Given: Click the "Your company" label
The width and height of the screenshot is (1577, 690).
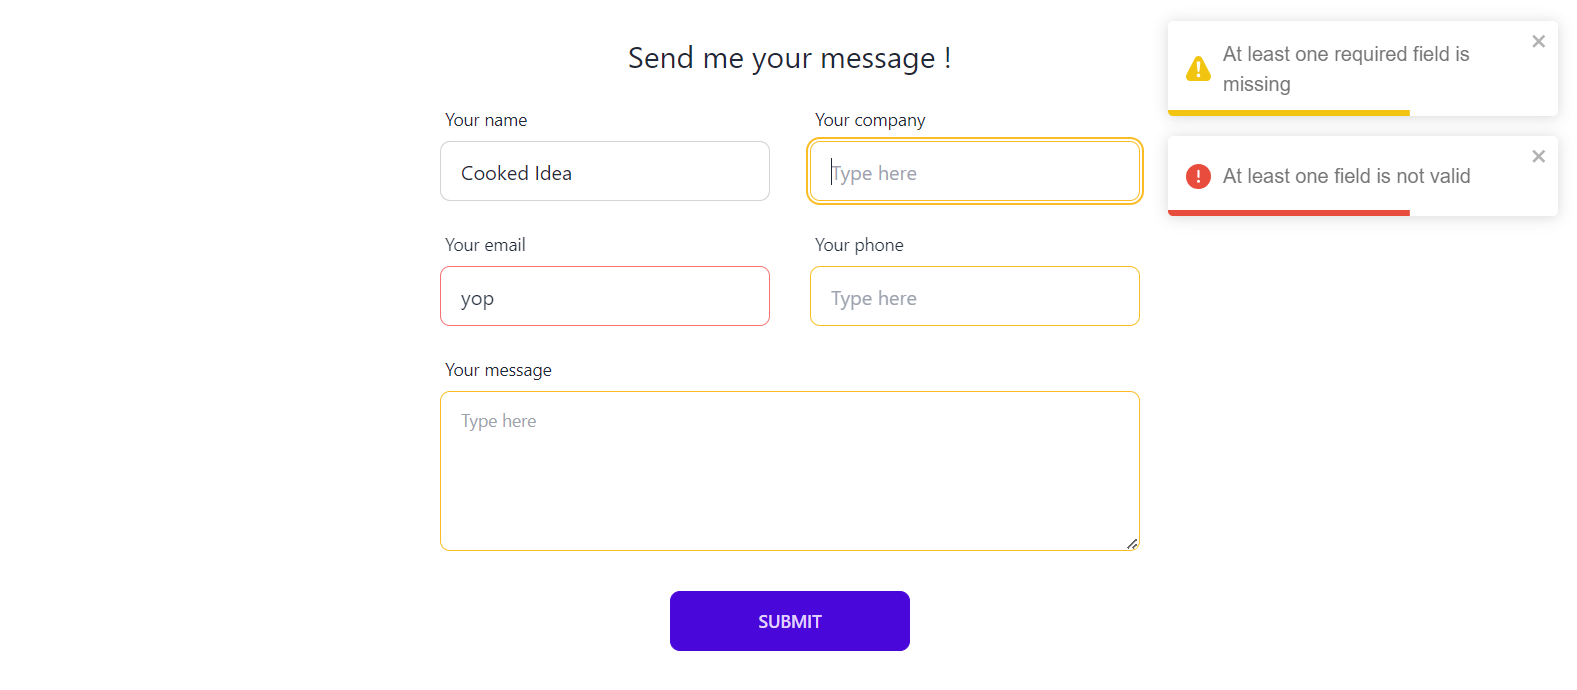Looking at the screenshot, I should 870,120.
